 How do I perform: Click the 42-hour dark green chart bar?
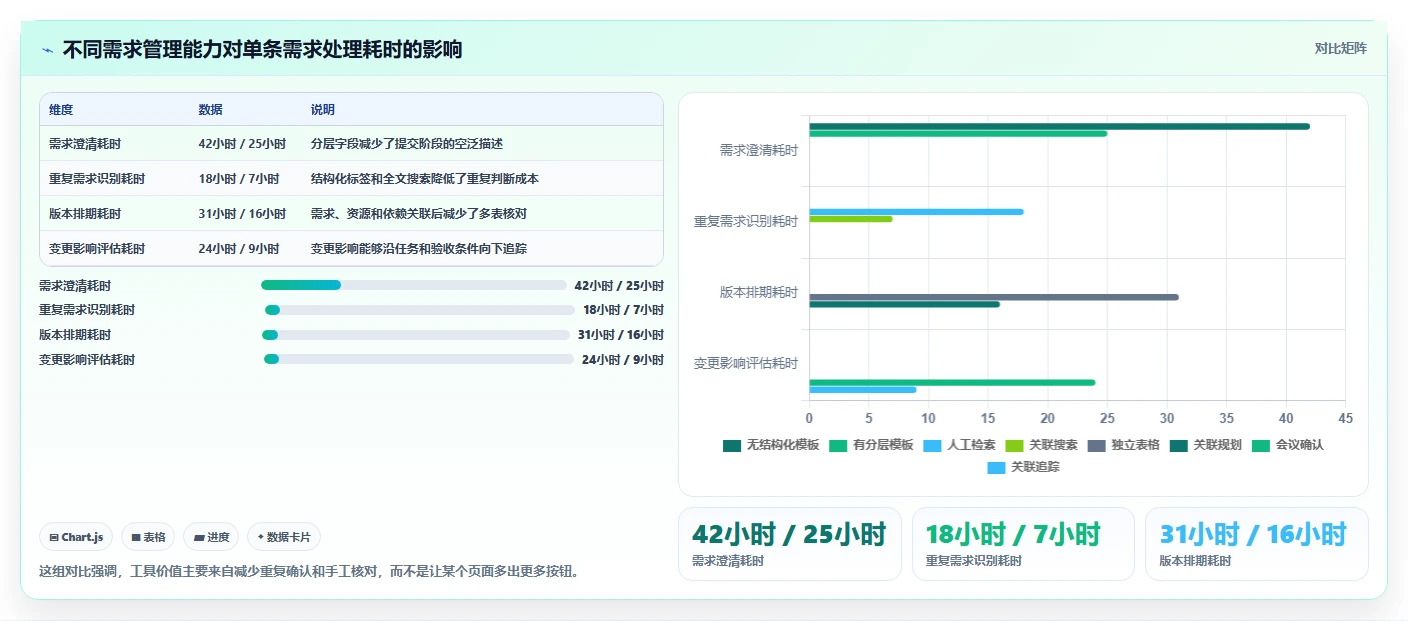(1059, 126)
